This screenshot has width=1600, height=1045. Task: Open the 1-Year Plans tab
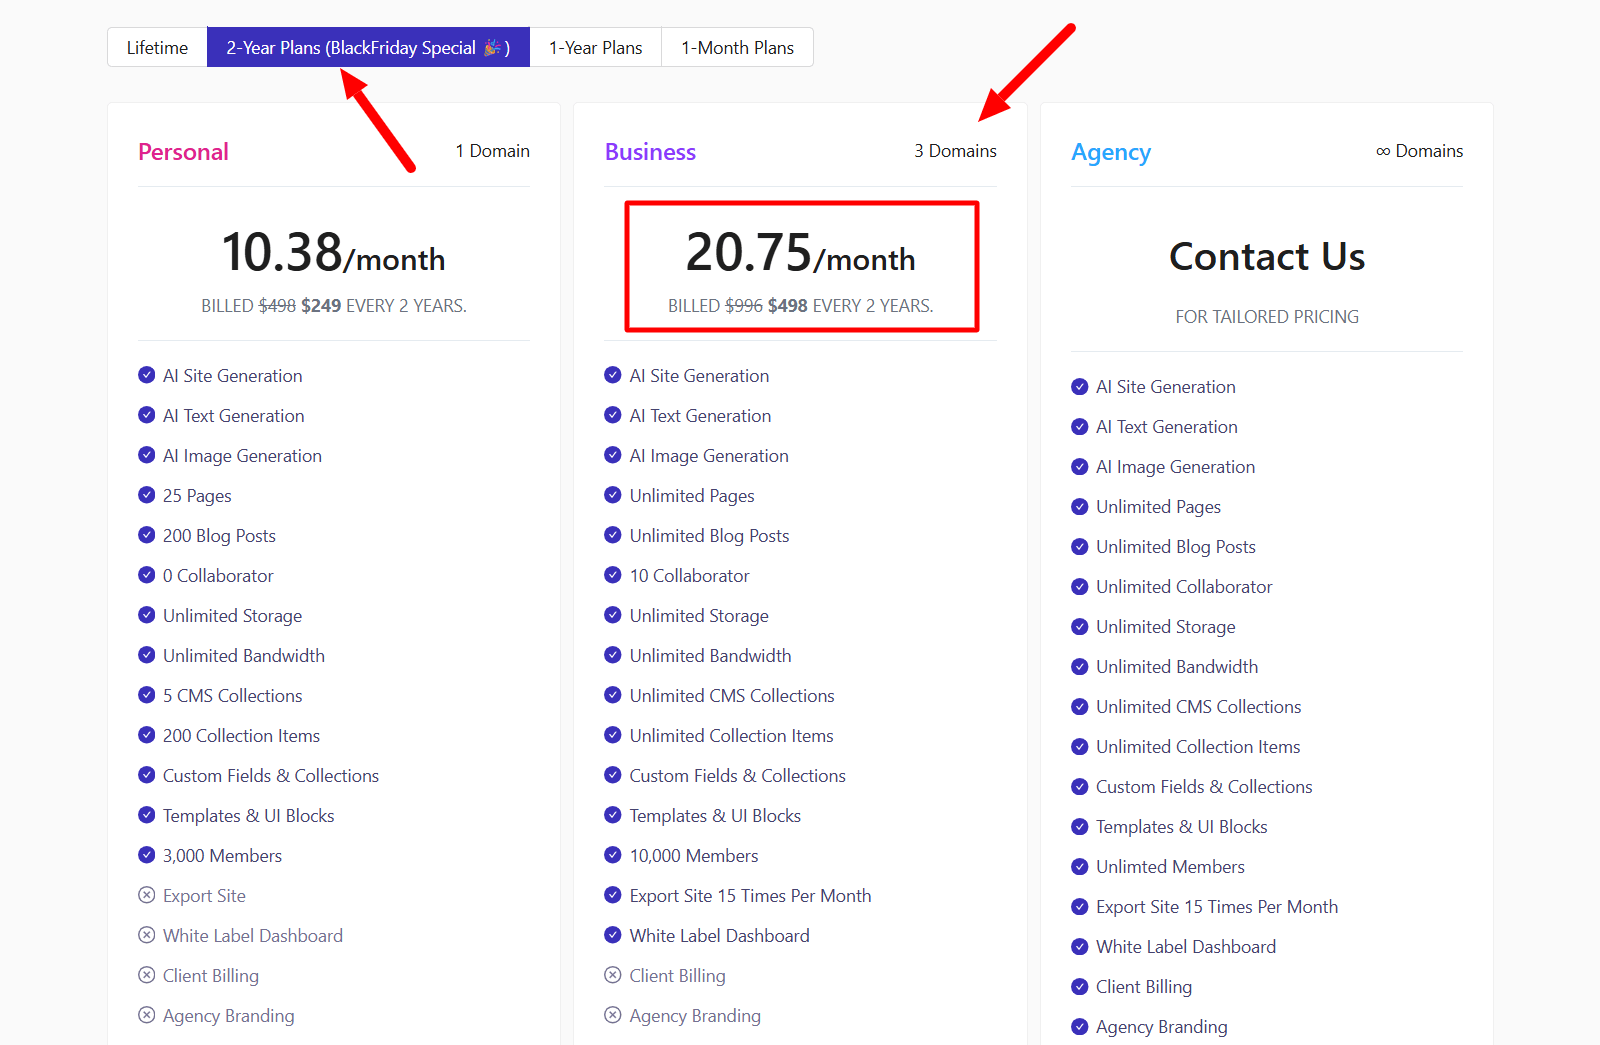595,48
